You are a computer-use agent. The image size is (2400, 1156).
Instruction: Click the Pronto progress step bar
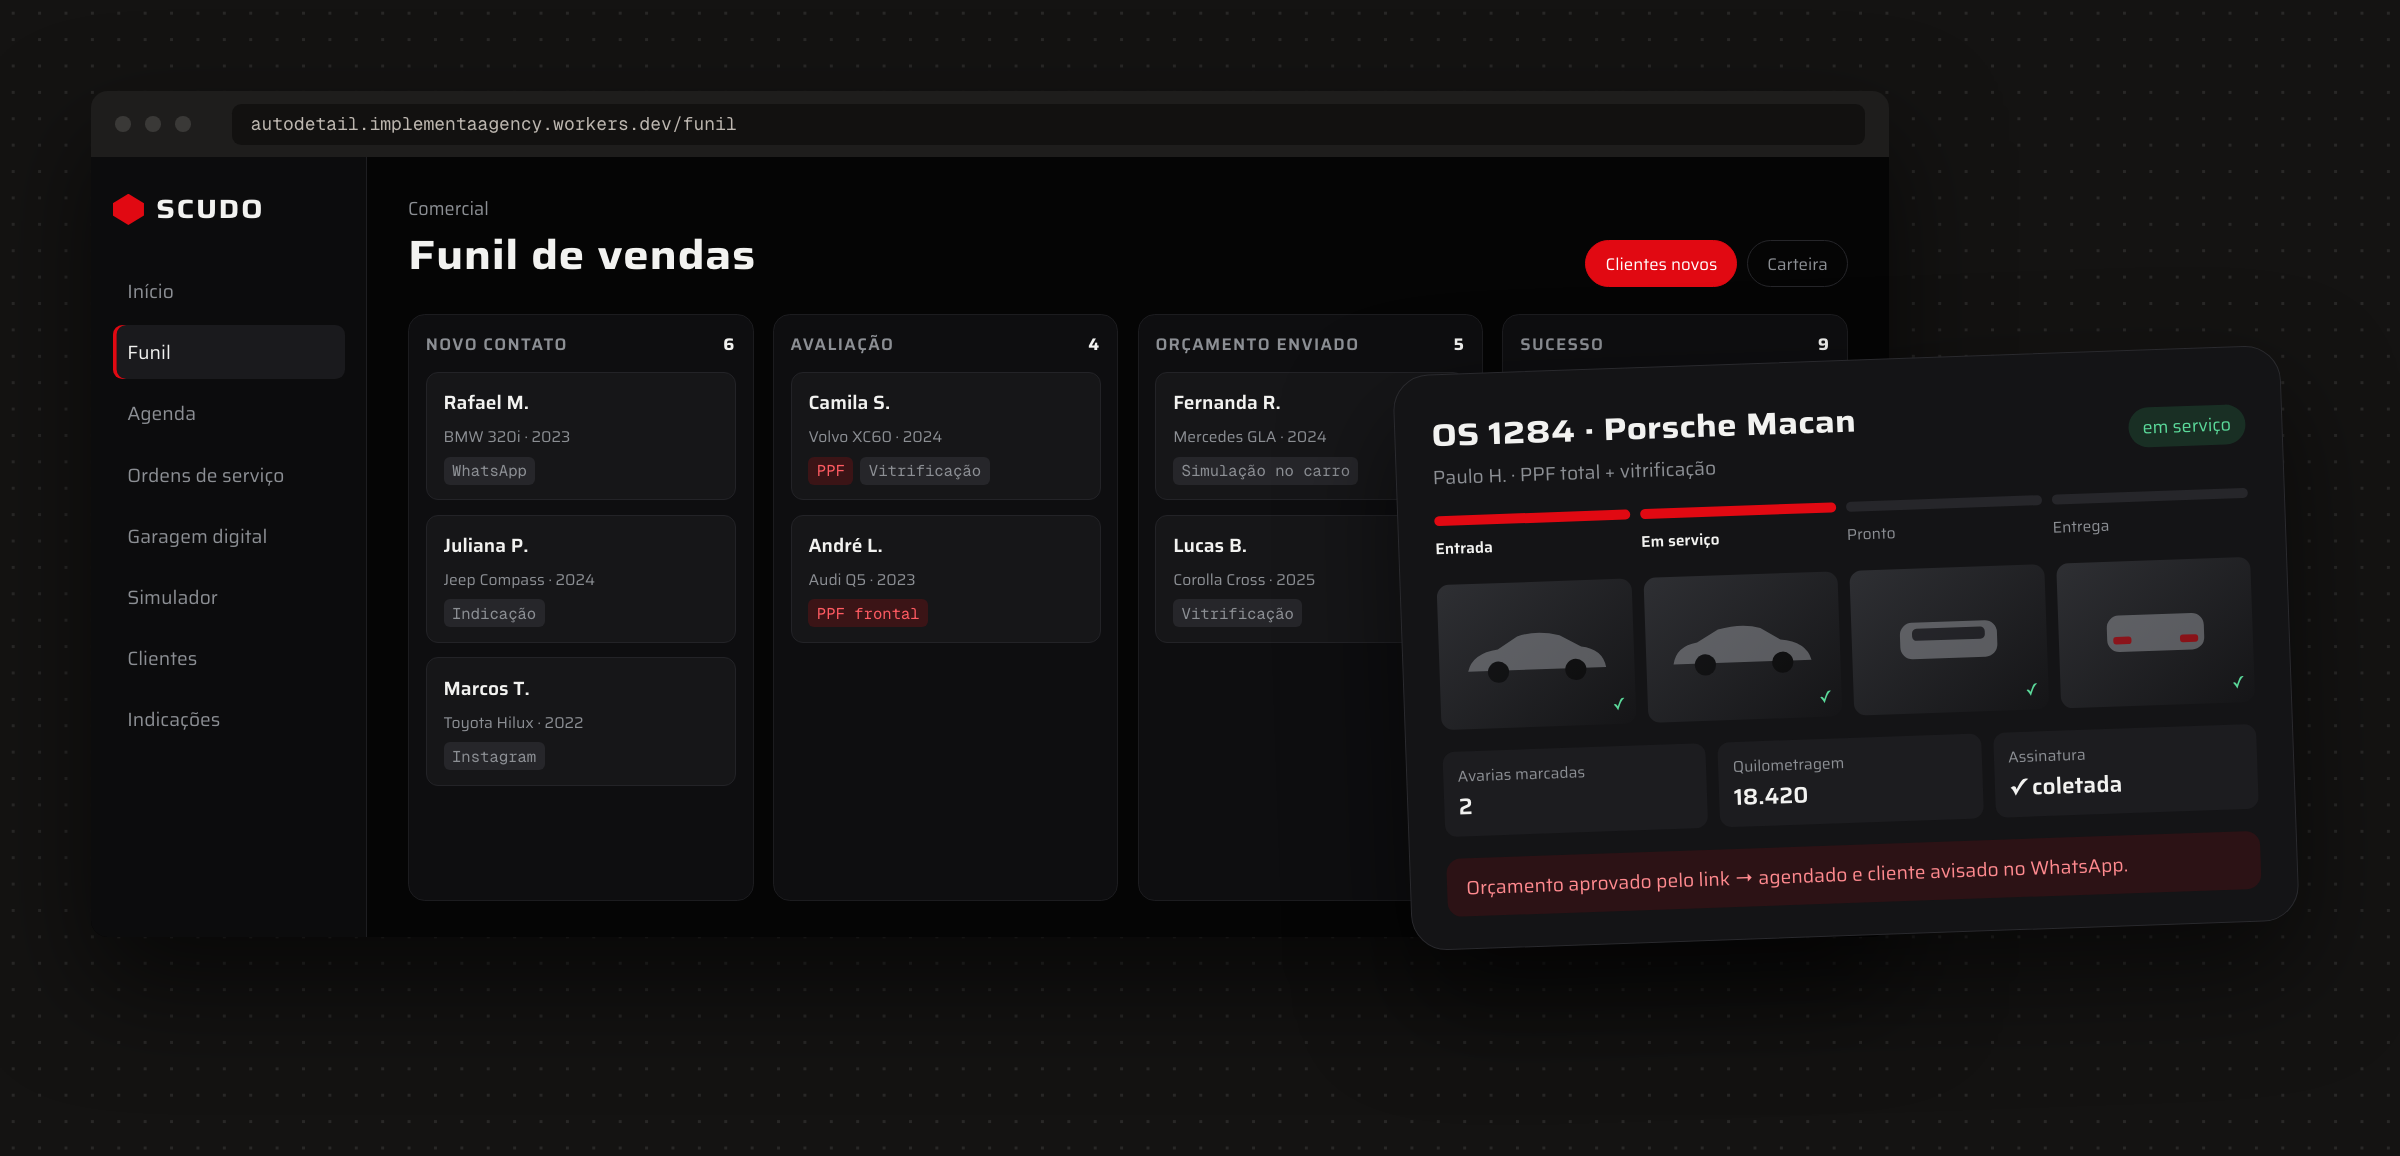[1943, 502]
